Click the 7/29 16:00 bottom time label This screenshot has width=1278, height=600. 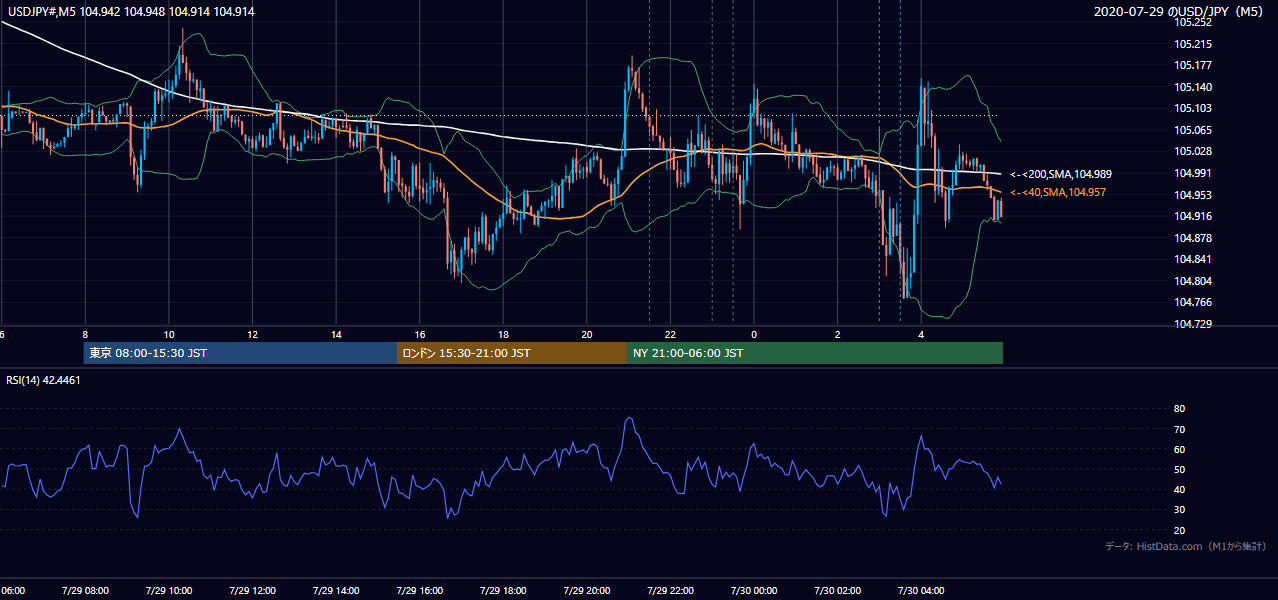pos(419,590)
